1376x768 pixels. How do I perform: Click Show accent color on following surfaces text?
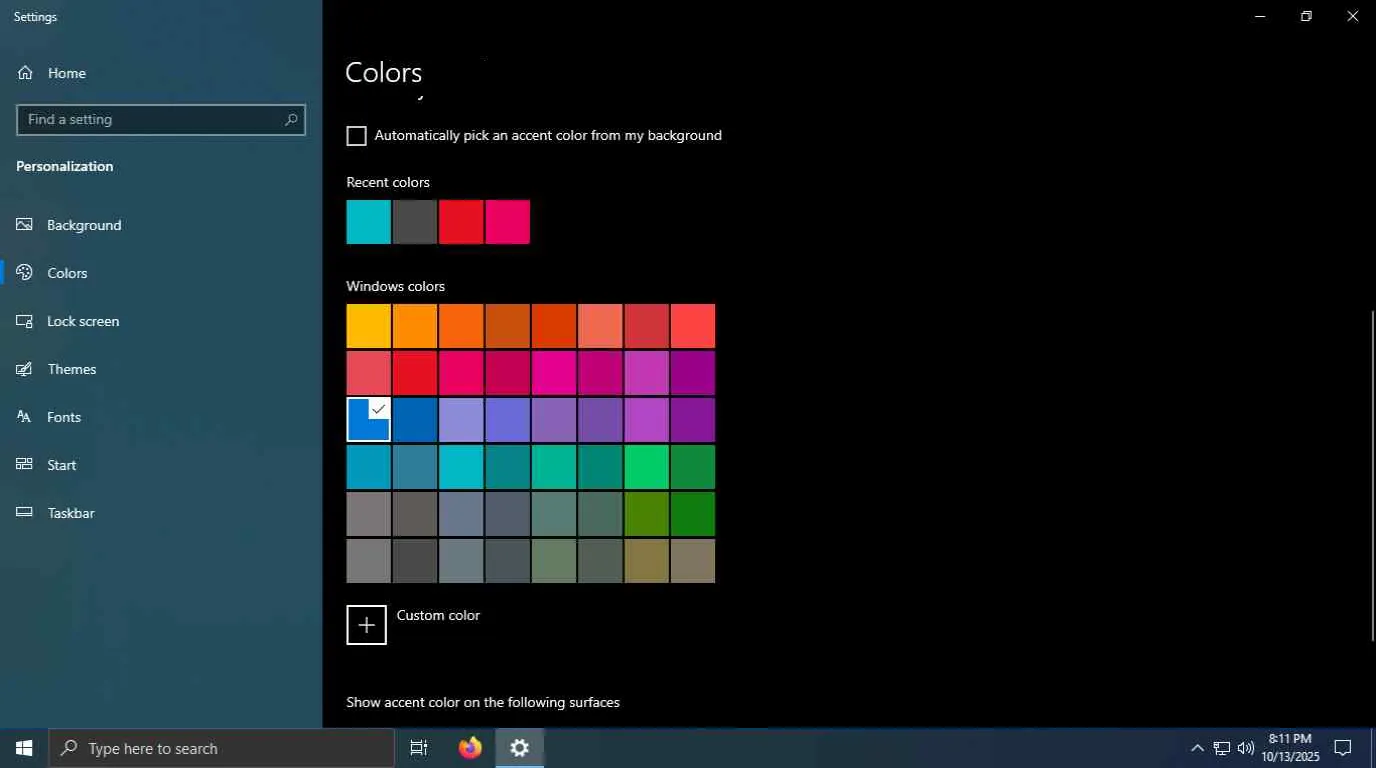click(x=483, y=702)
